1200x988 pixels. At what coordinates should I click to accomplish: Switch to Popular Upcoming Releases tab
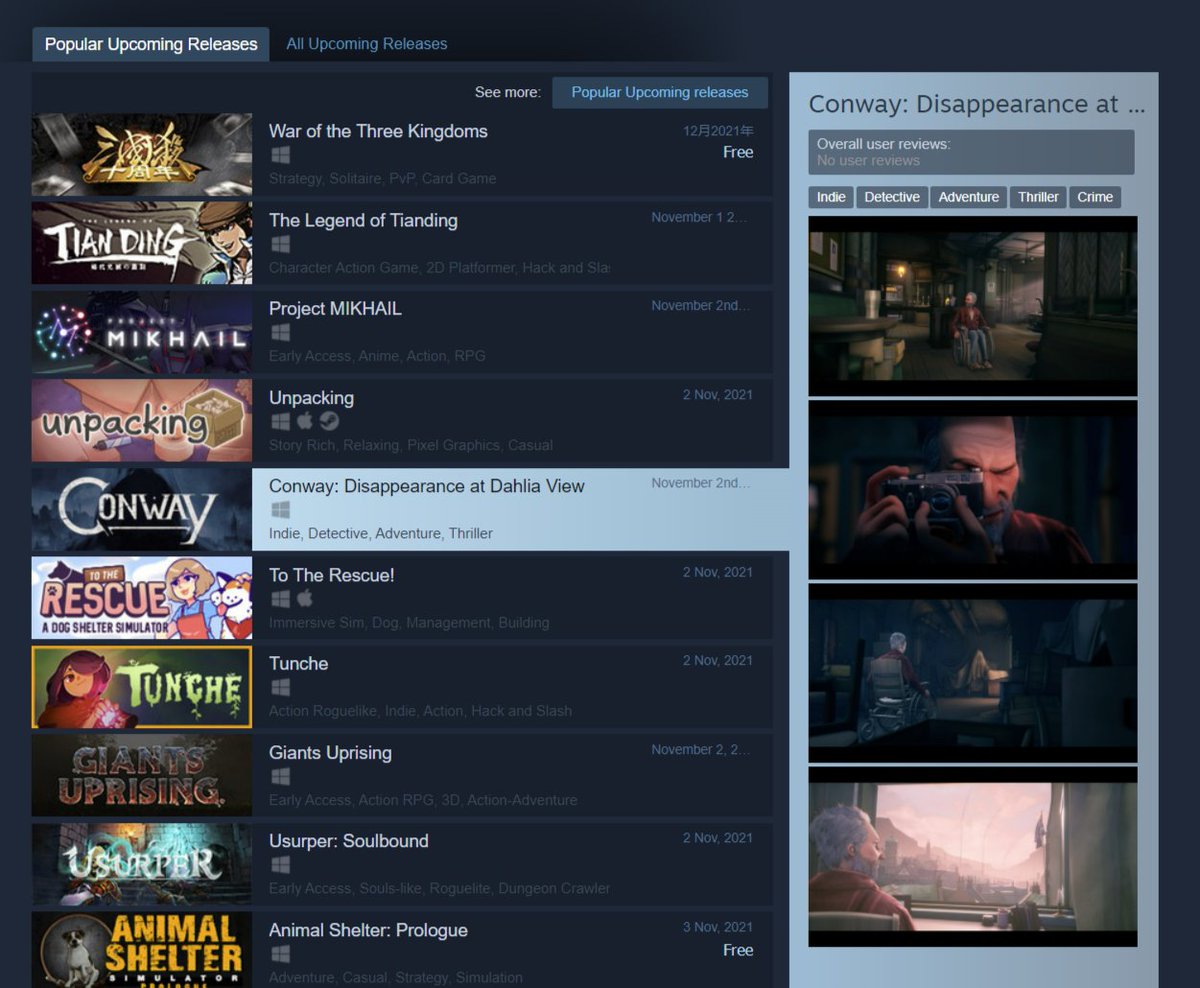tap(151, 44)
